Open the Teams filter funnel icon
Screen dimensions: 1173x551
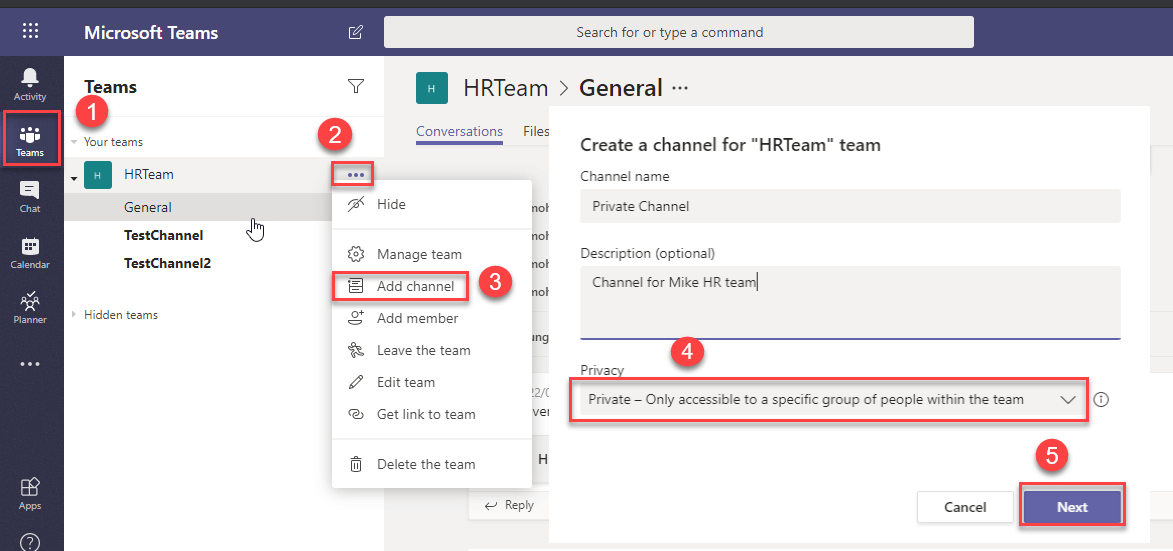tap(355, 87)
